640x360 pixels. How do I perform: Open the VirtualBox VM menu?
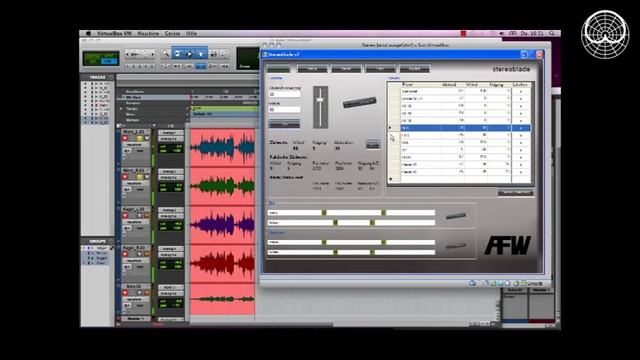coord(114,33)
